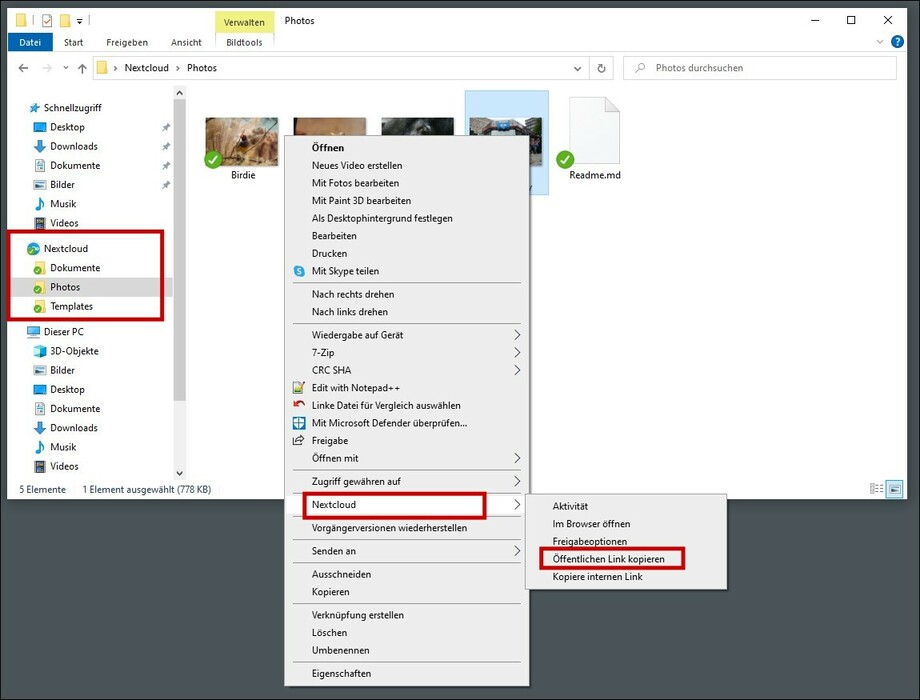Click the Notepad++ icon in context menu

click(x=298, y=387)
